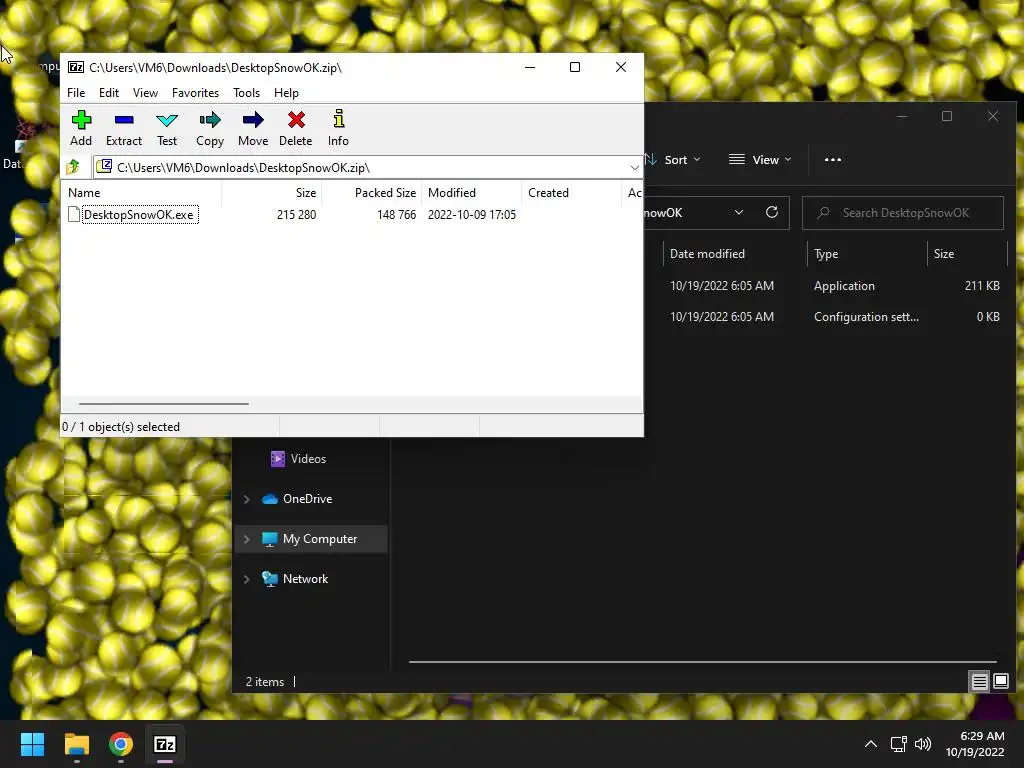Click the 148 766 packed size value
Viewport: 1024px width, 768px height.
tap(396, 215)
